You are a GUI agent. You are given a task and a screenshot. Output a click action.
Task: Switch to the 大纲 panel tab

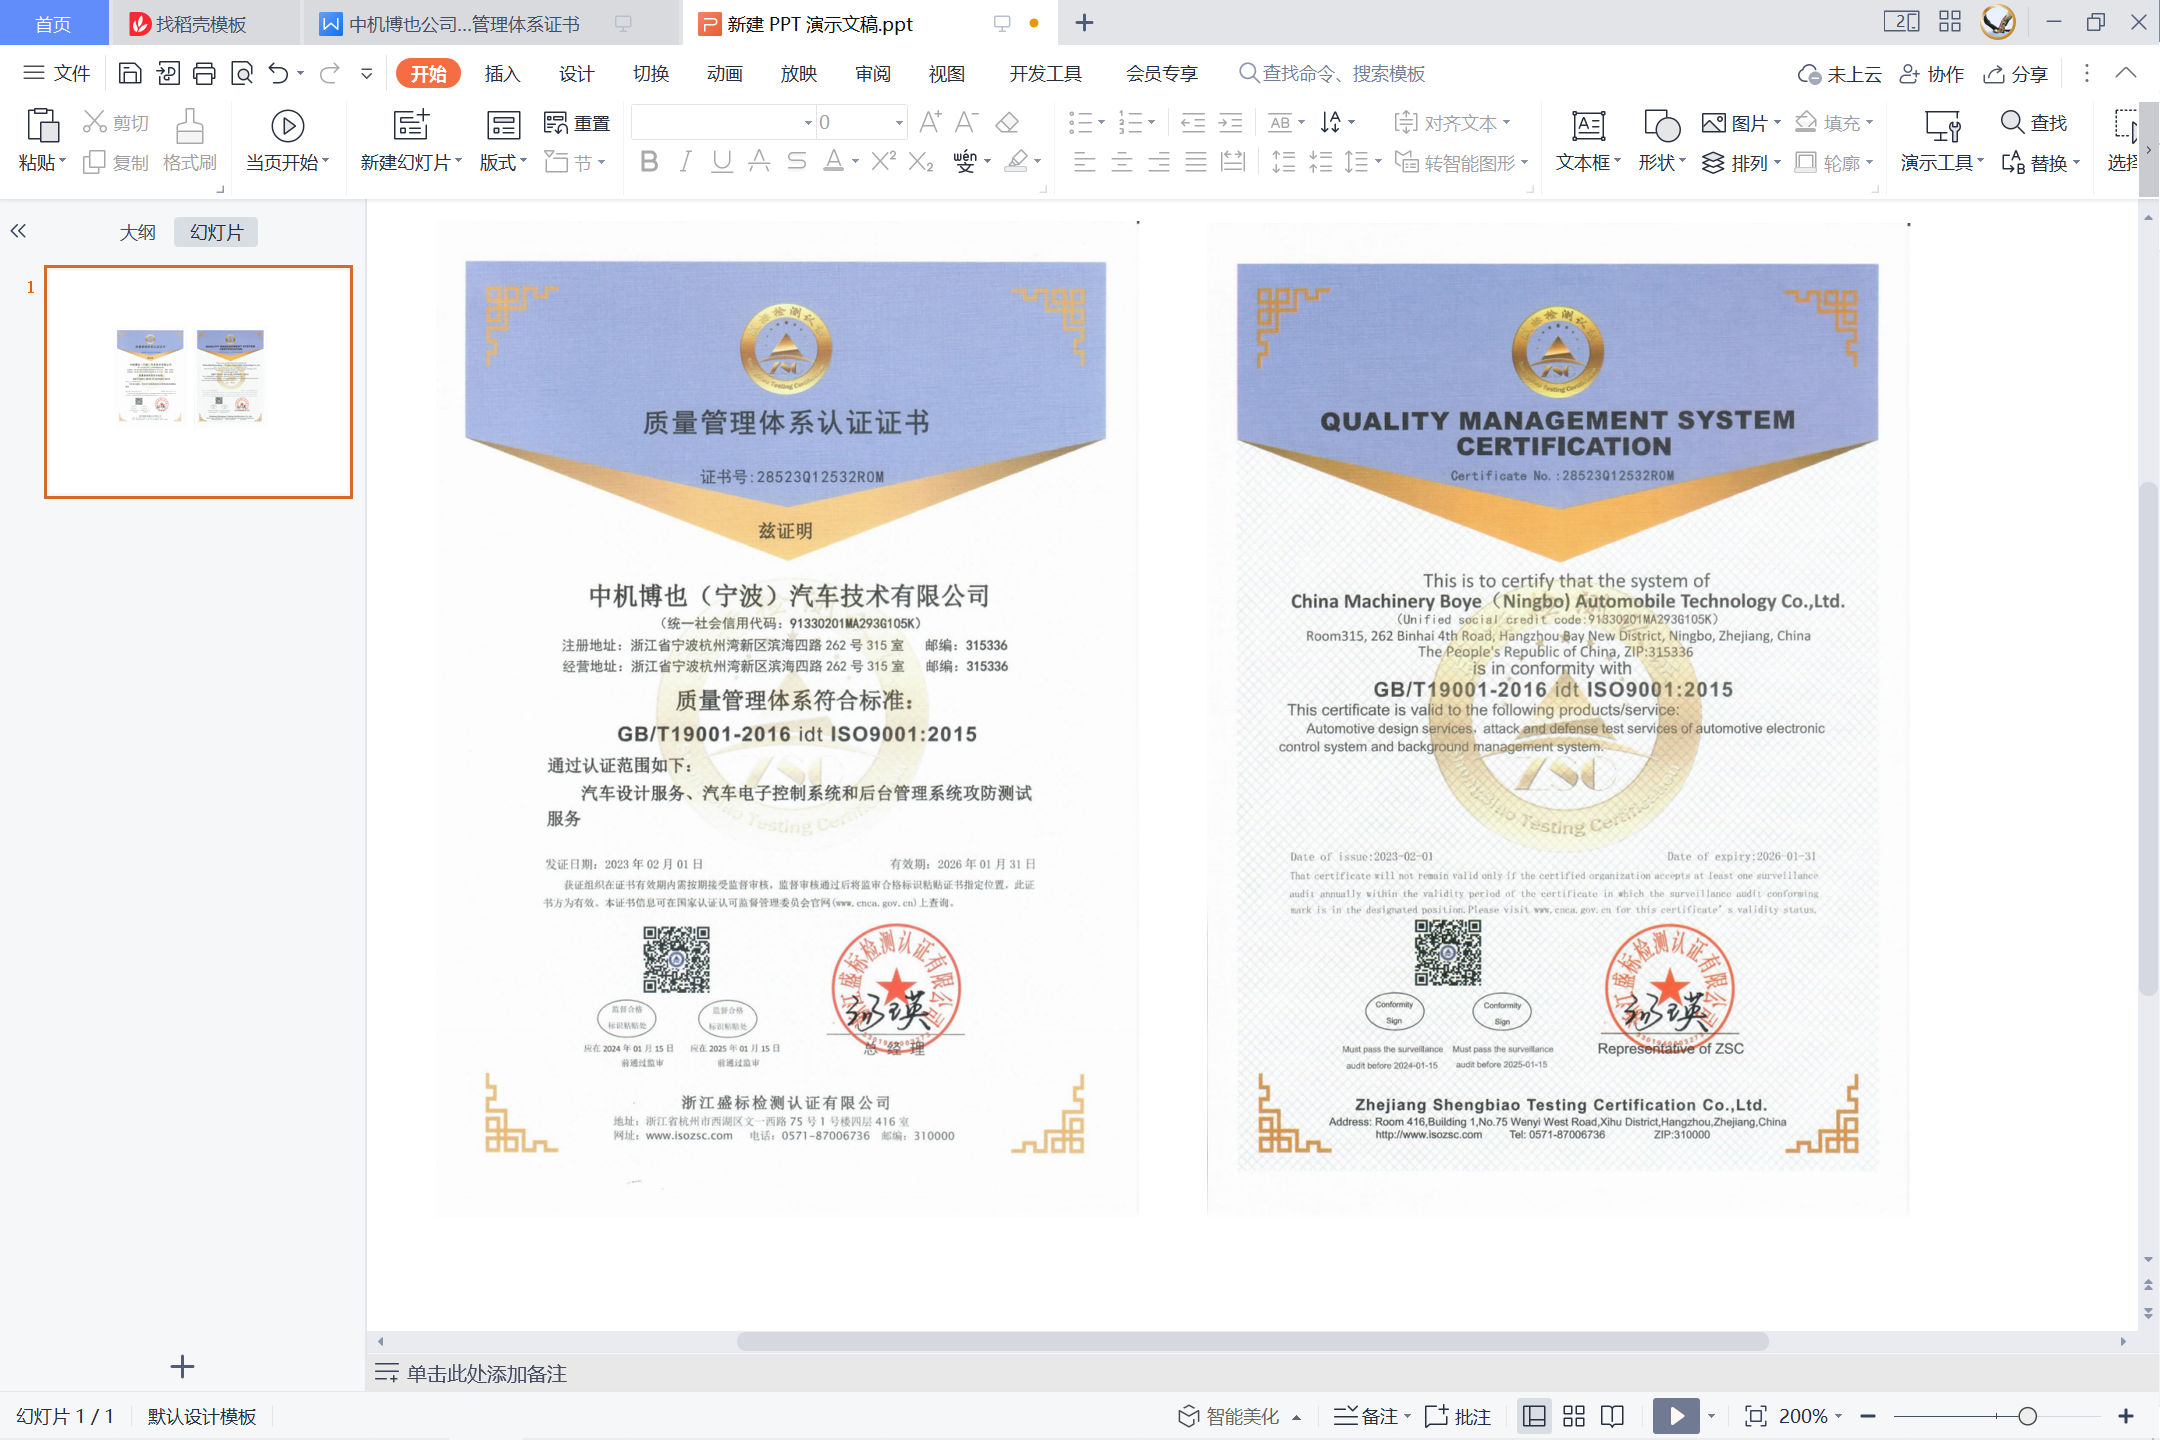(138, 231)
